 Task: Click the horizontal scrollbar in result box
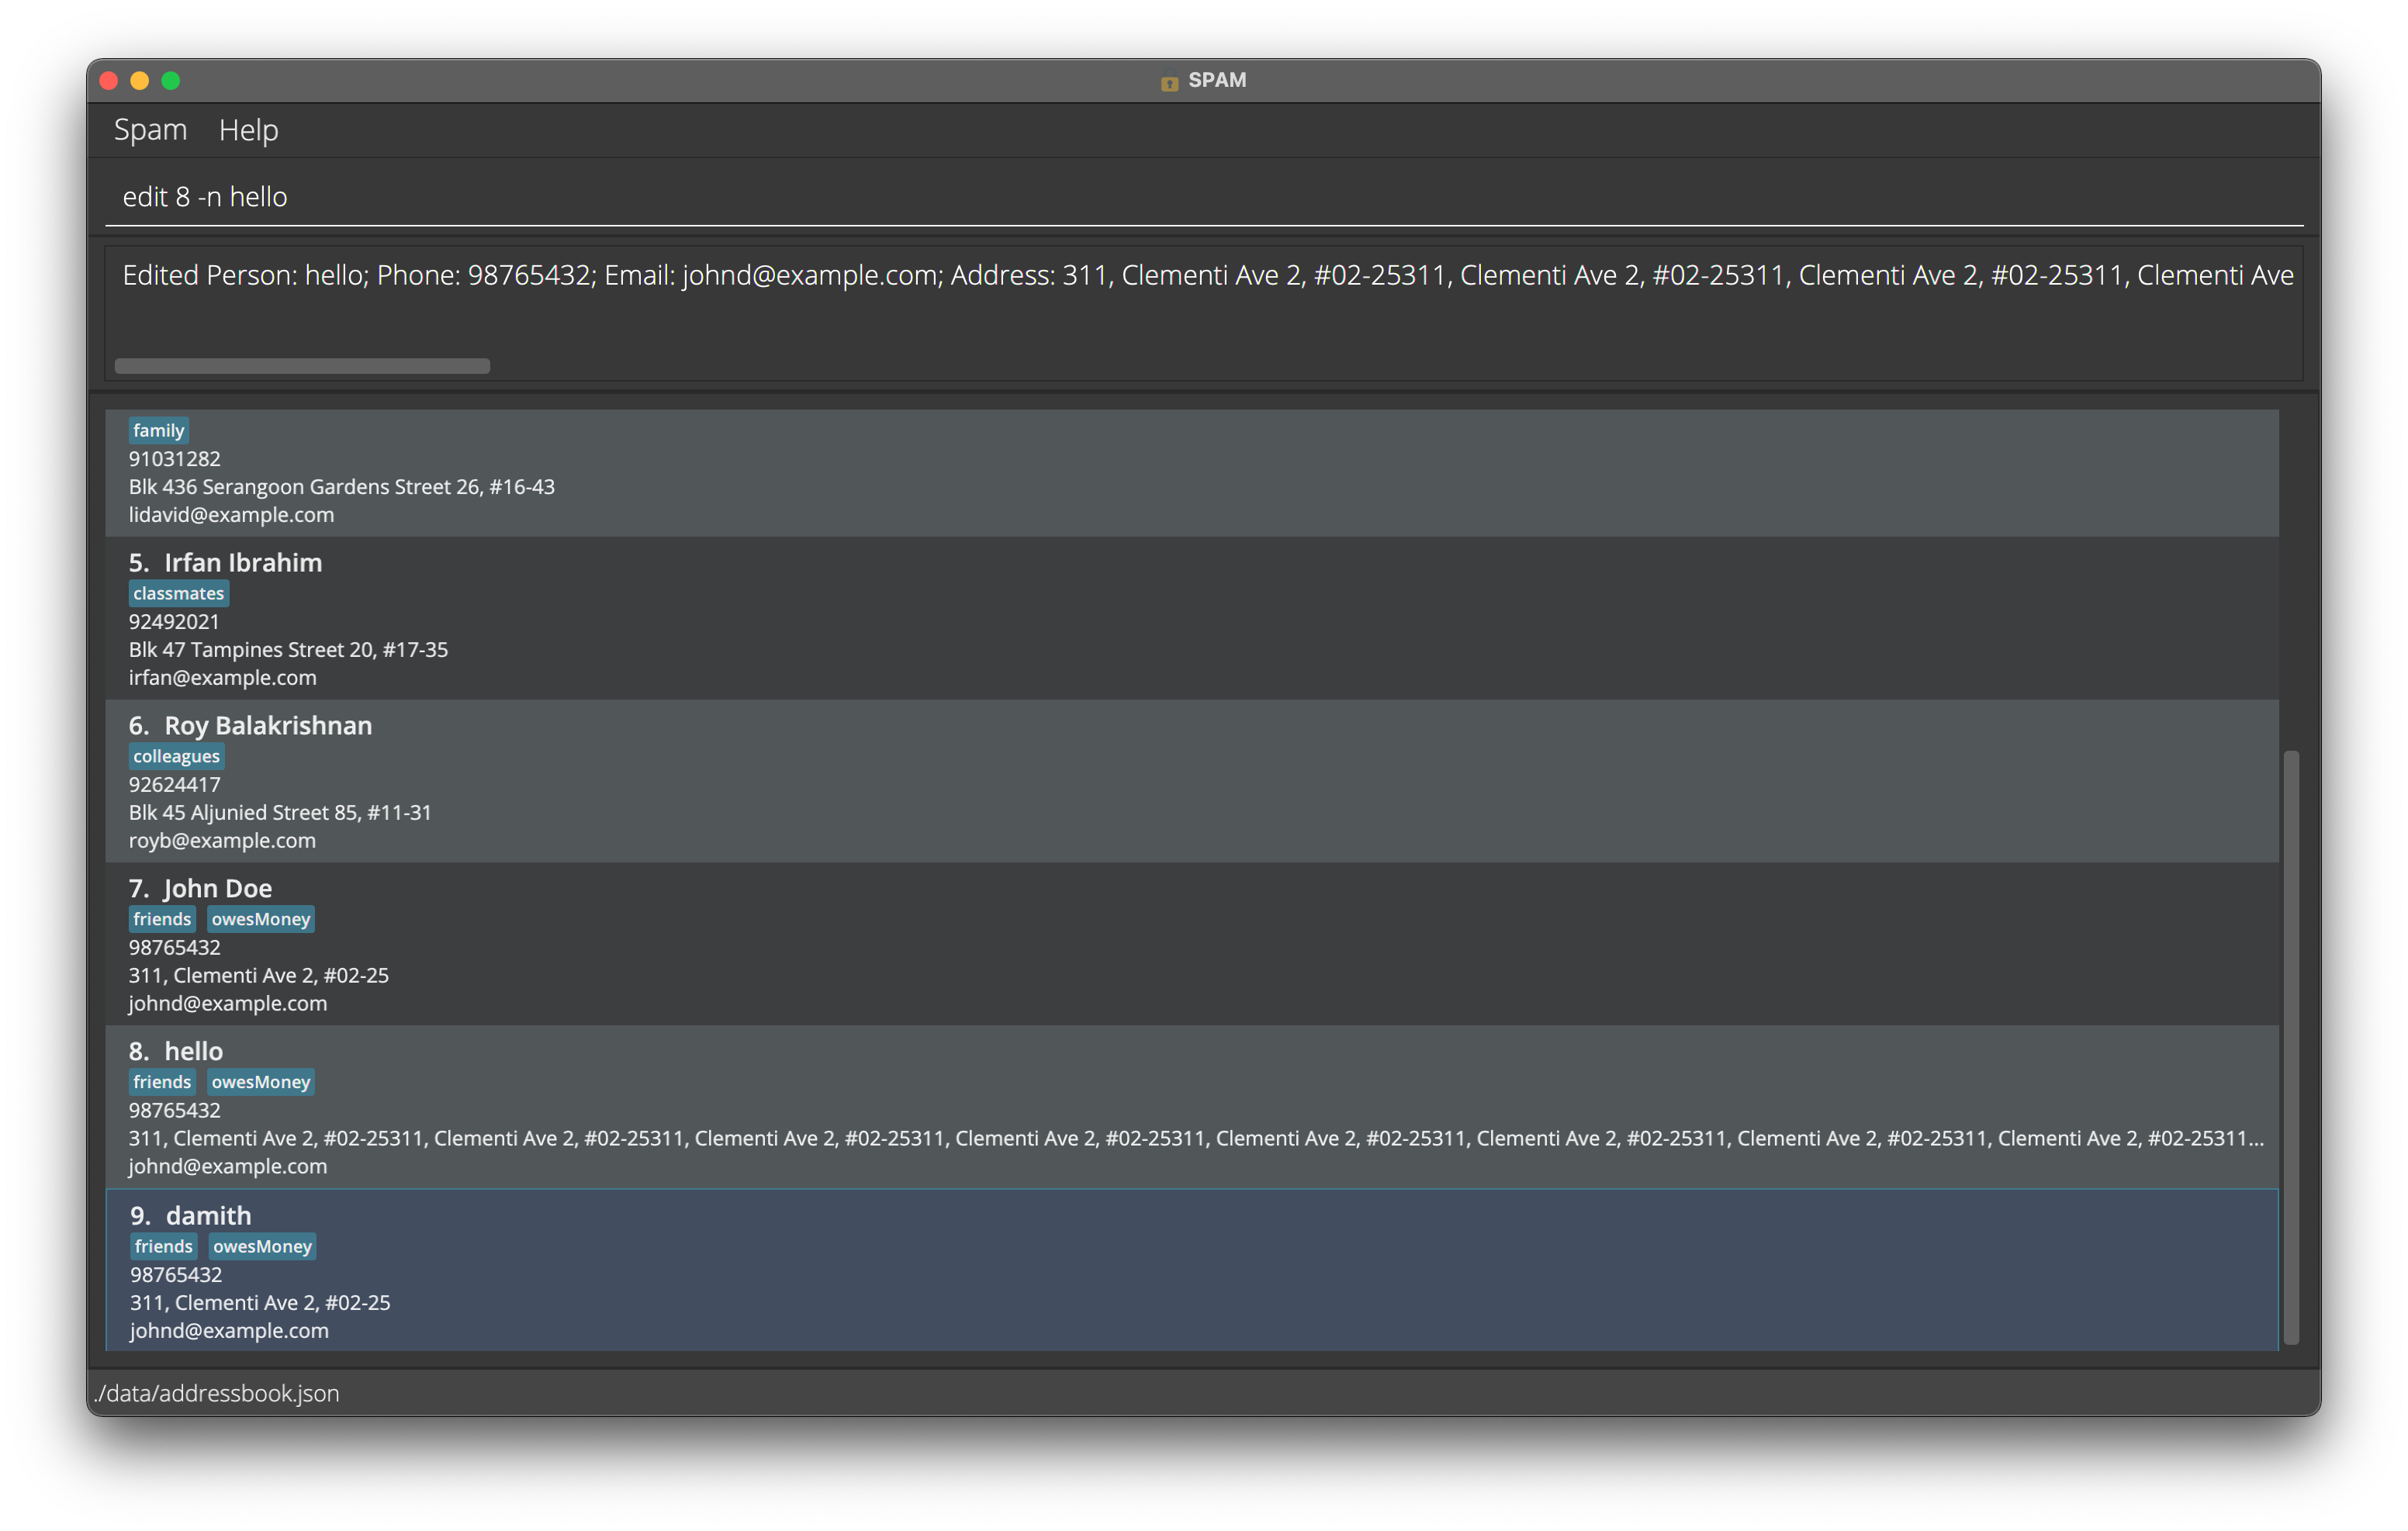(x=302, y=366)
